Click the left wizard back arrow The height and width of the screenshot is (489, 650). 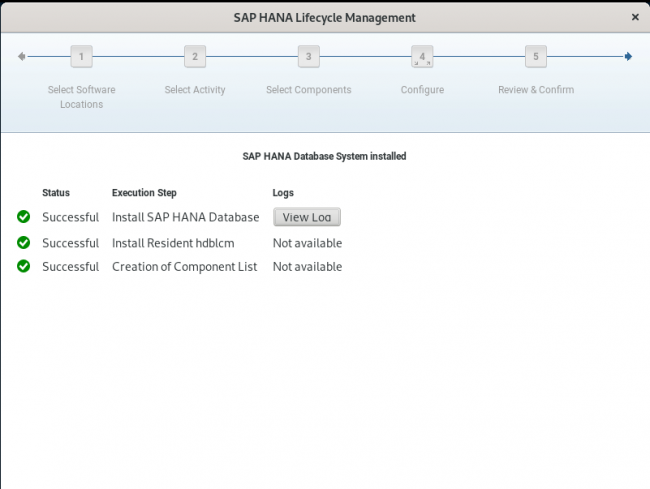pyautogui.click(x=22, y=56)
